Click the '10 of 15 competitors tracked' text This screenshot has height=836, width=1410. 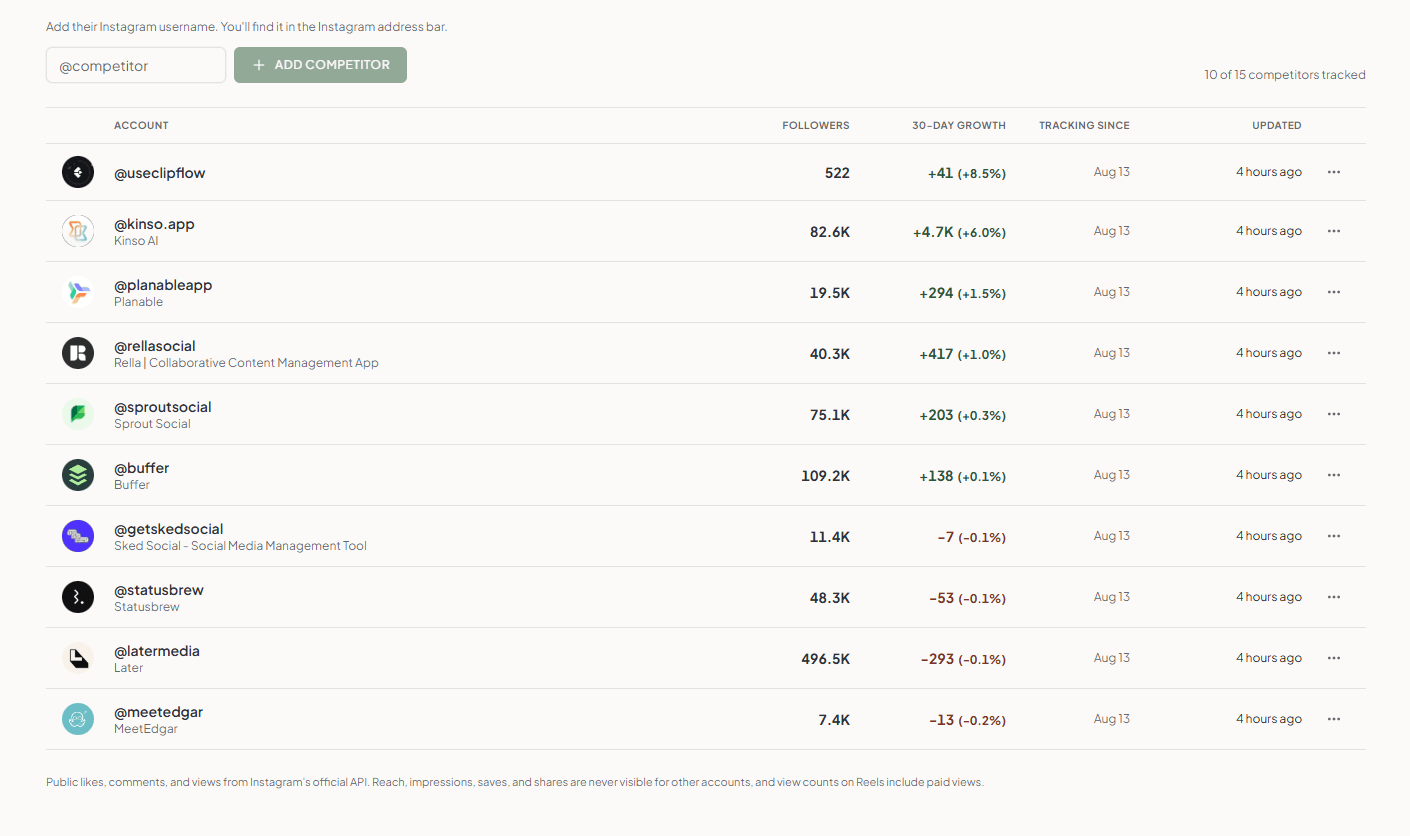(x=1285, y=75)
